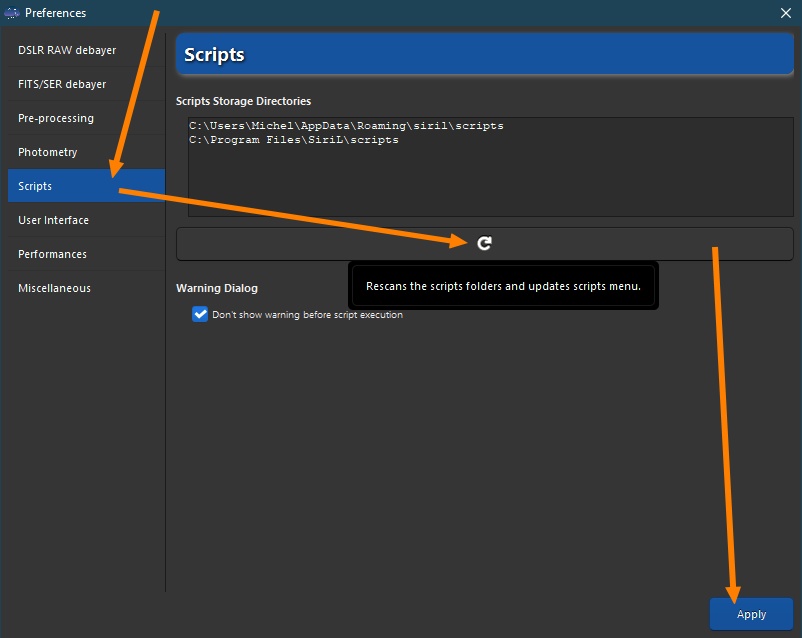Image resolution: width=802 pixels, height=638 pixels.
Task: Click the Siril app icon in title bar
Action: coord(12,13)
